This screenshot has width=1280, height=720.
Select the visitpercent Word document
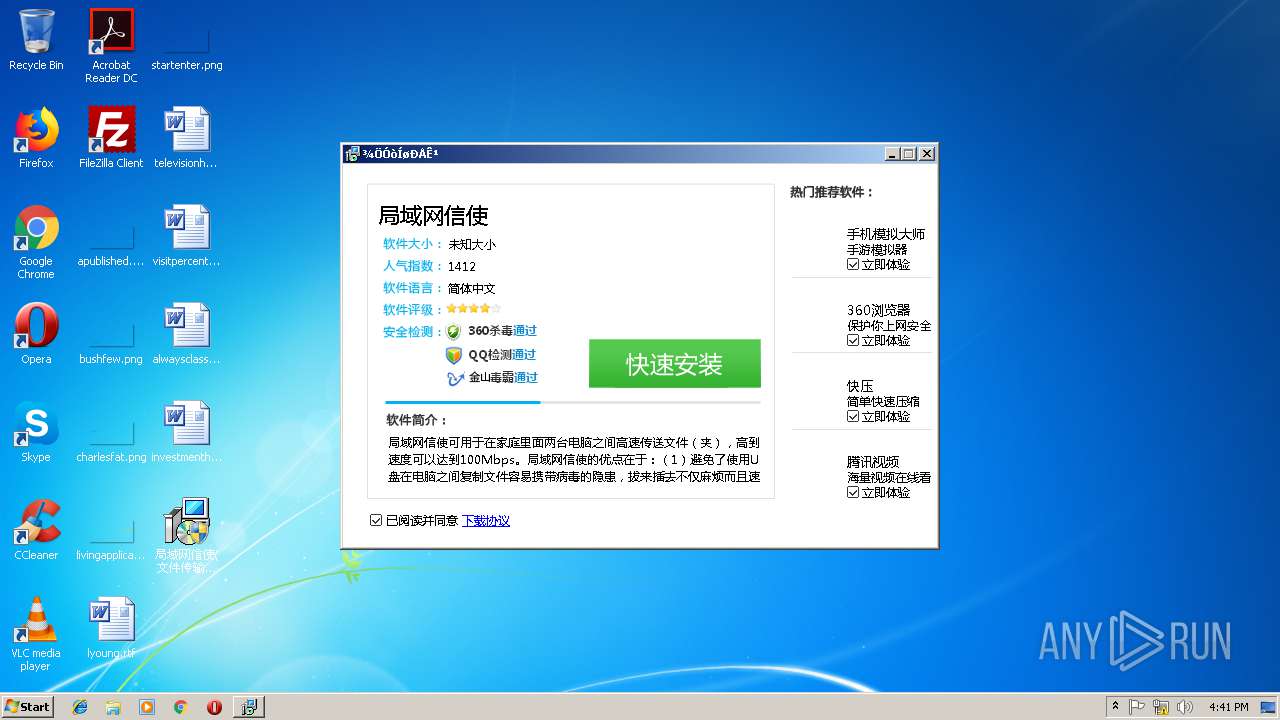(187, 237)
